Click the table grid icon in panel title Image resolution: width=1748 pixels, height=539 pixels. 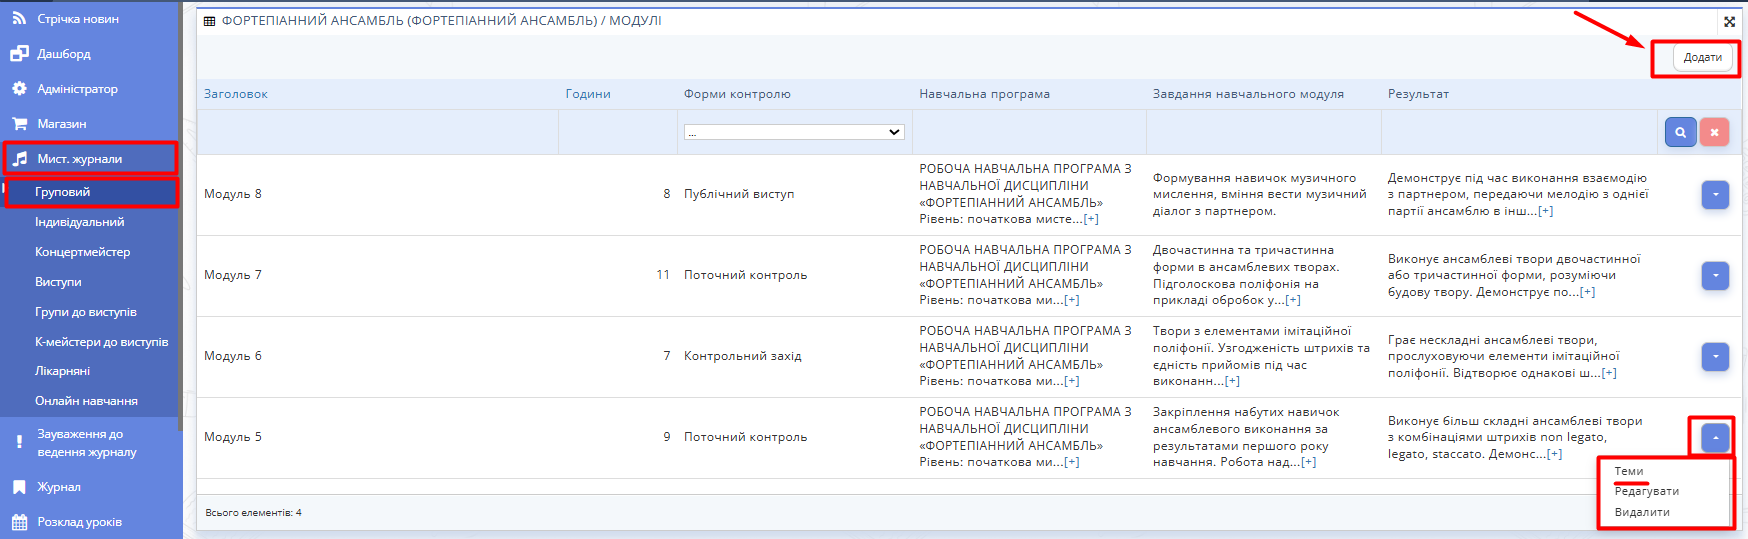209,21
